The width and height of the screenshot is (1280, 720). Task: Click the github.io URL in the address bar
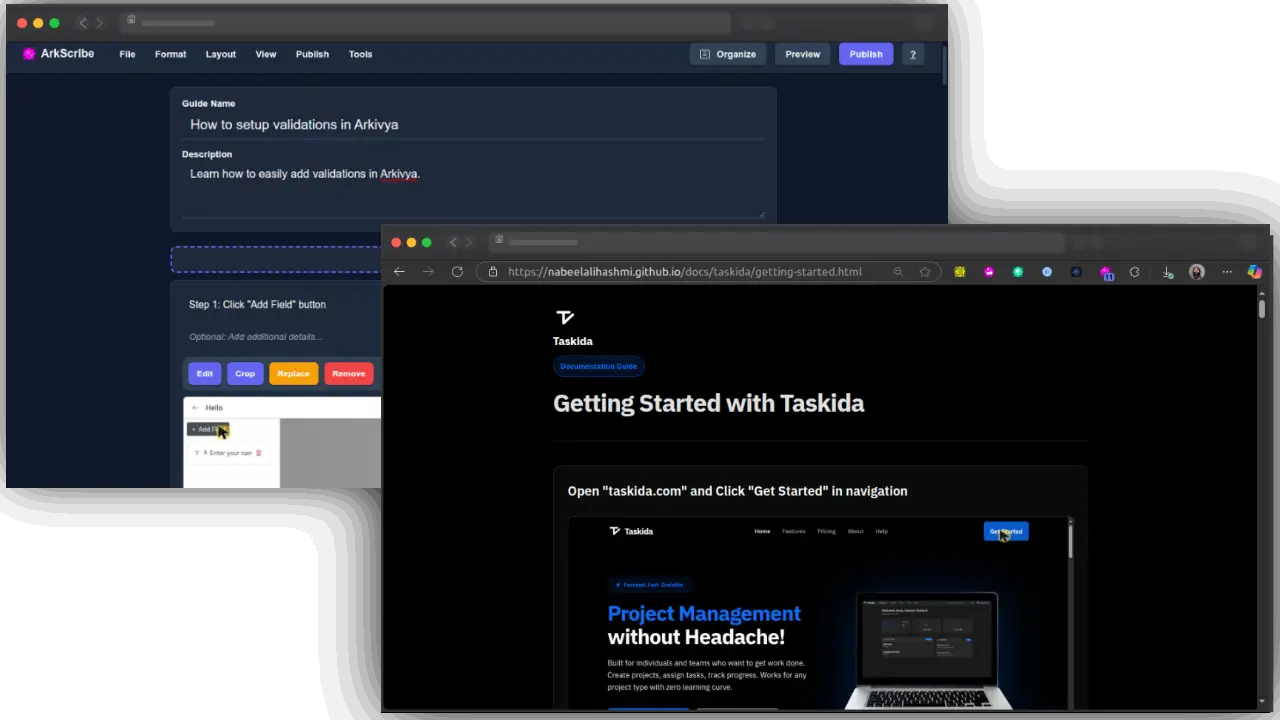point(685,272)
